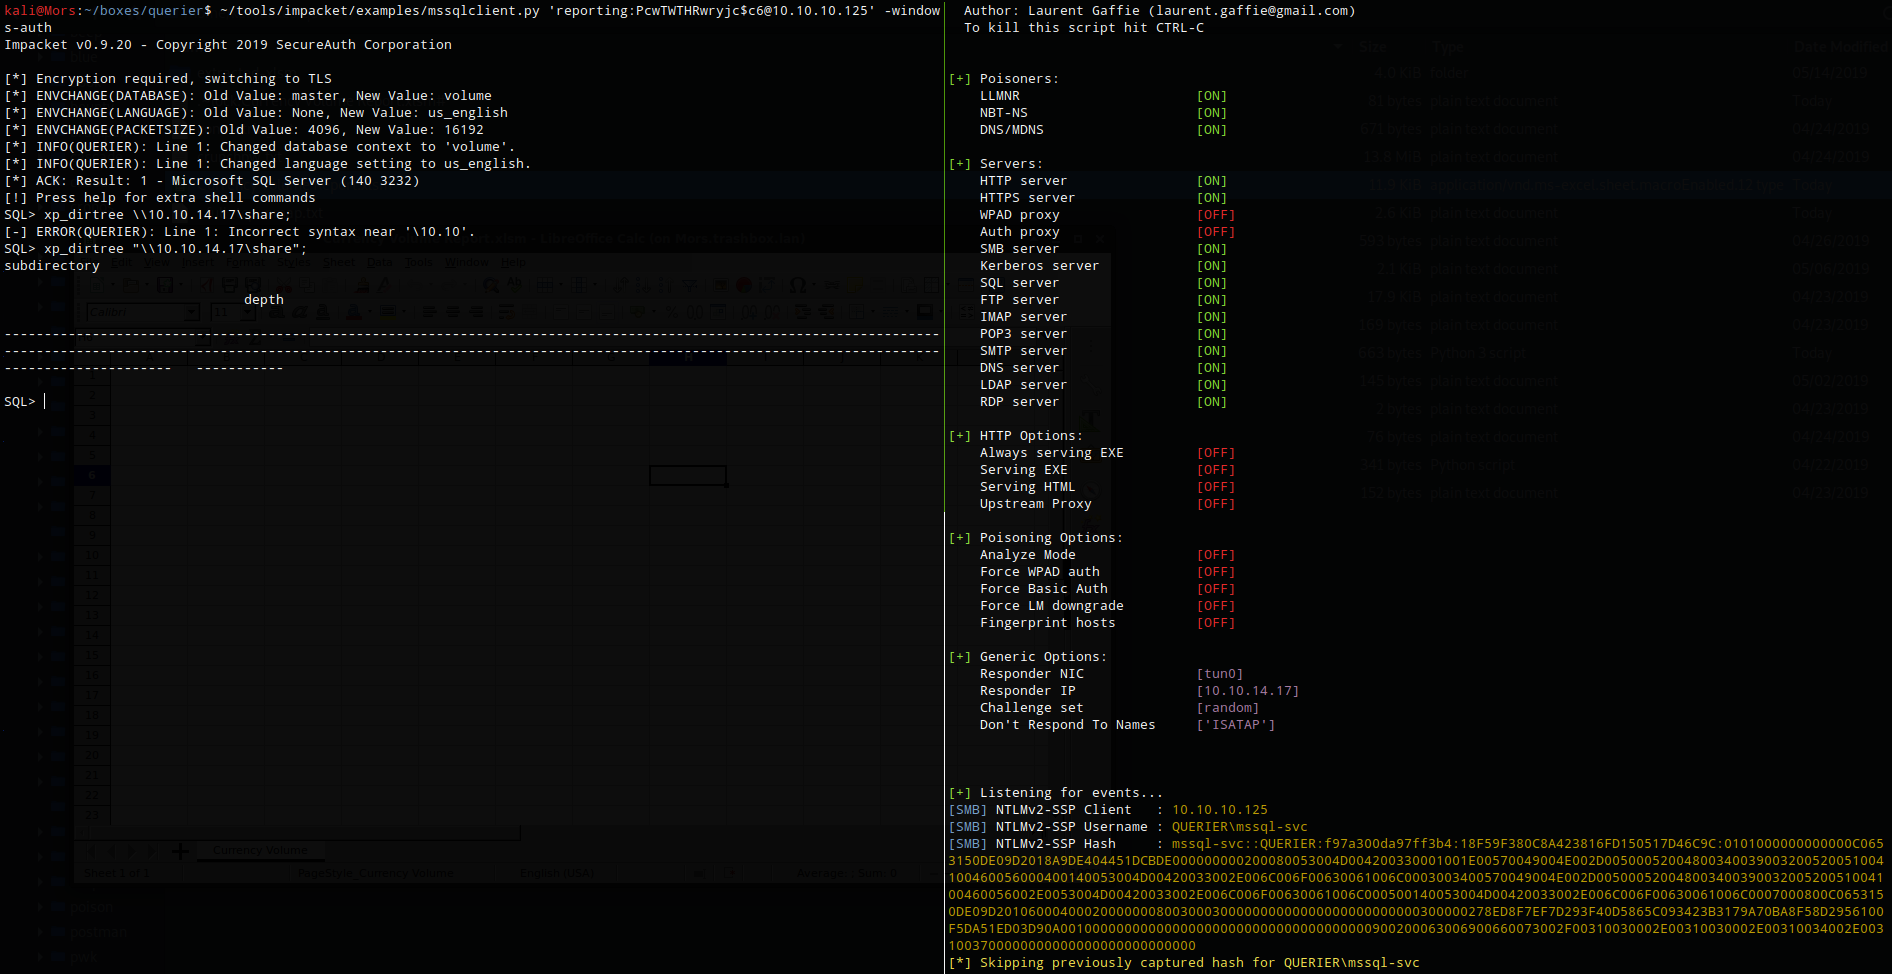Click the Responder NIC value [tun0]
Viewport: 1892px width, 974px height.
point(1220,674)
